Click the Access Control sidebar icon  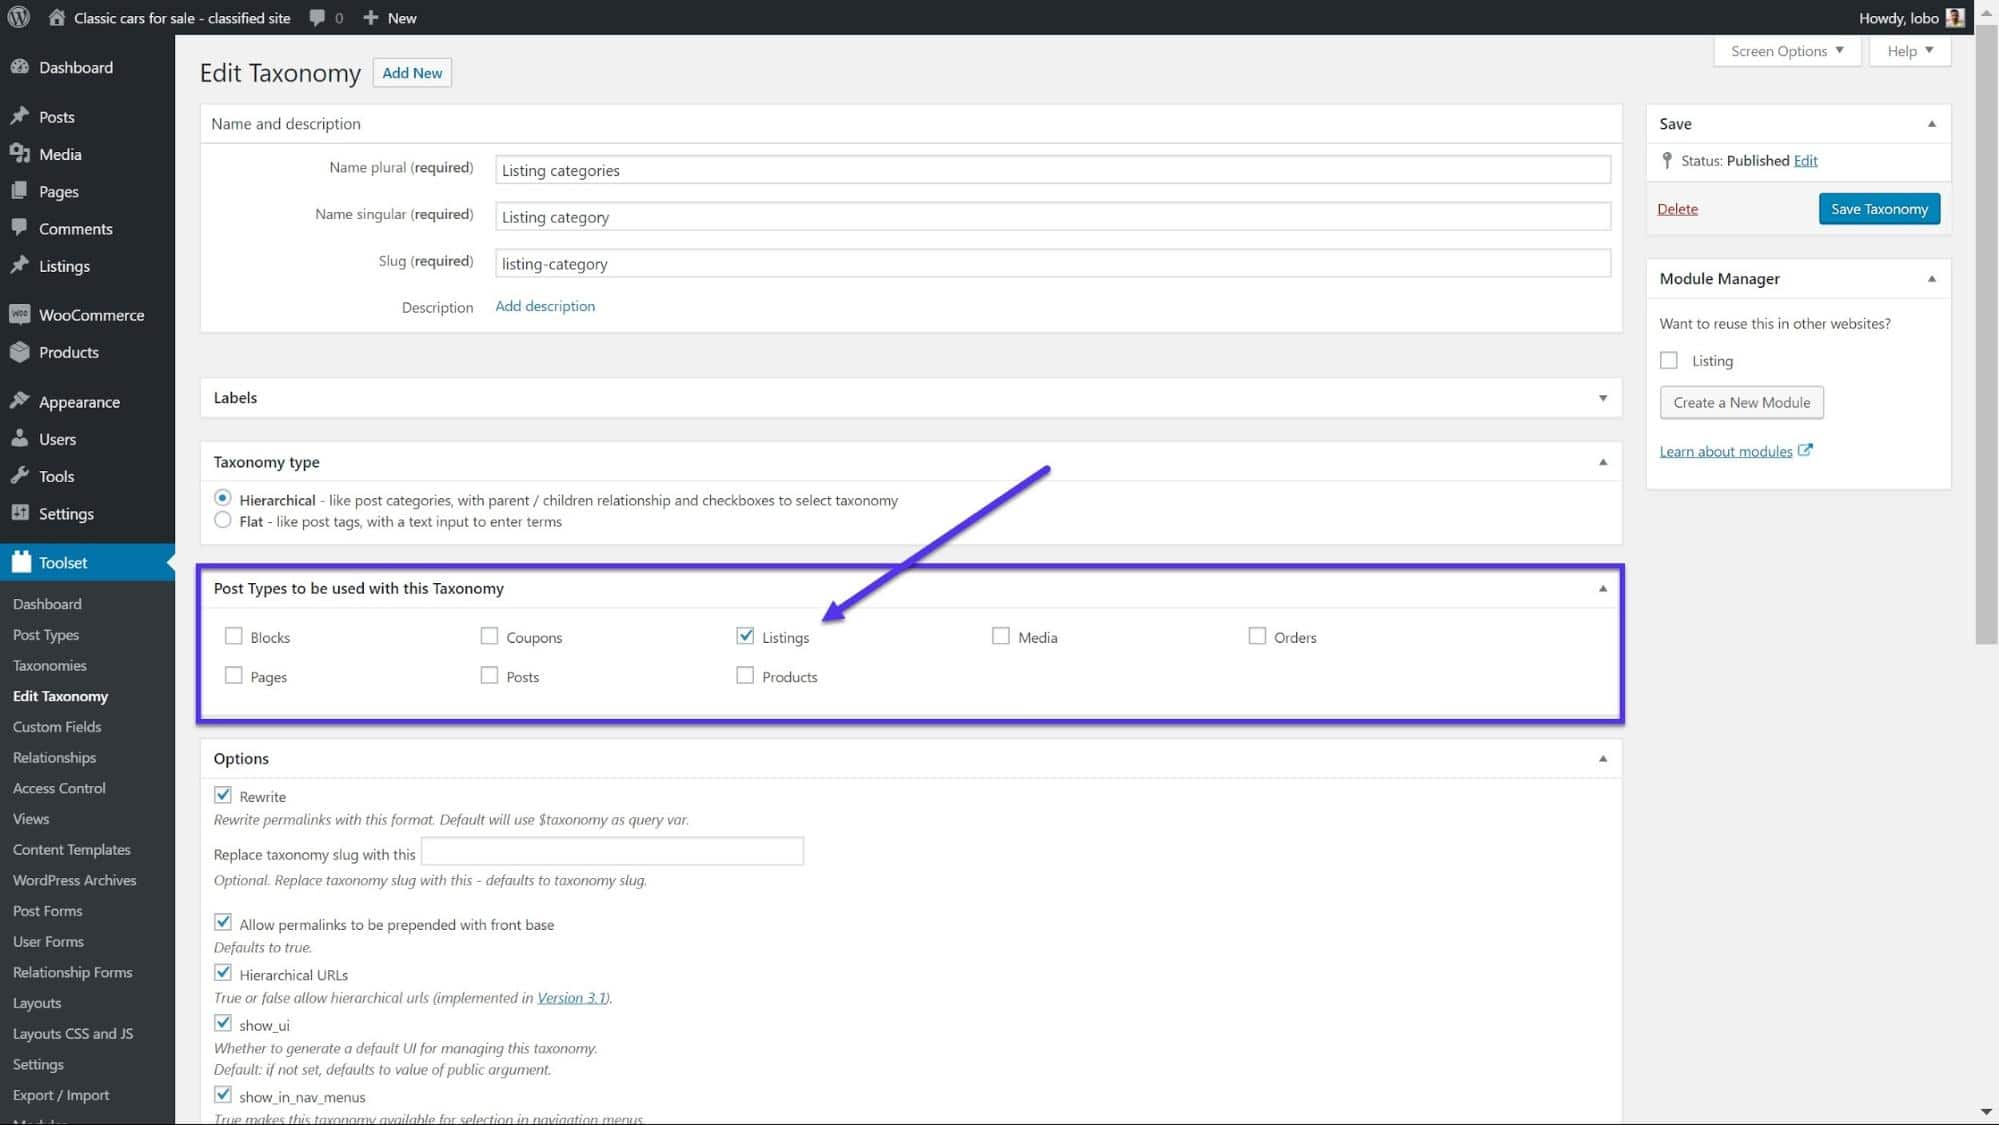coord(59,787)
